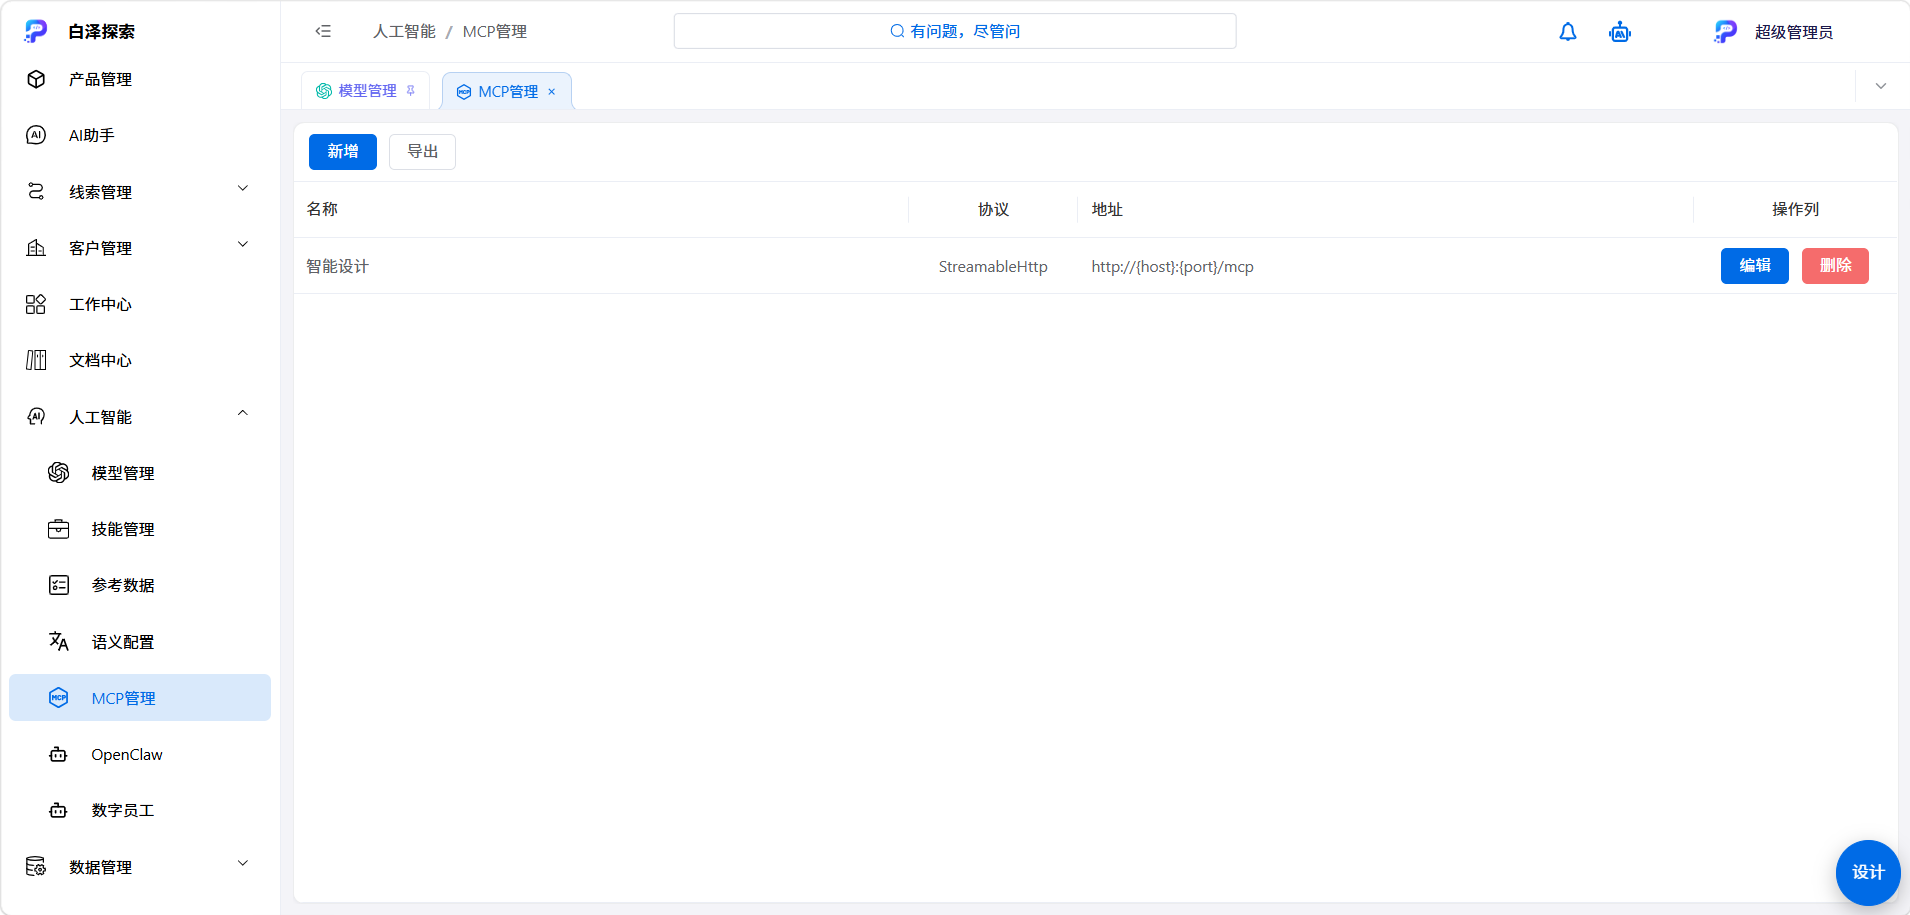
Task: Click the 文档中心 books icon
Action: coord(36,360)
